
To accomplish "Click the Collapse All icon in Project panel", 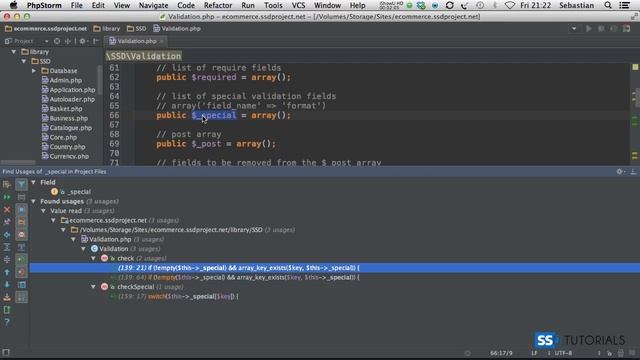I will click(68, 41).
